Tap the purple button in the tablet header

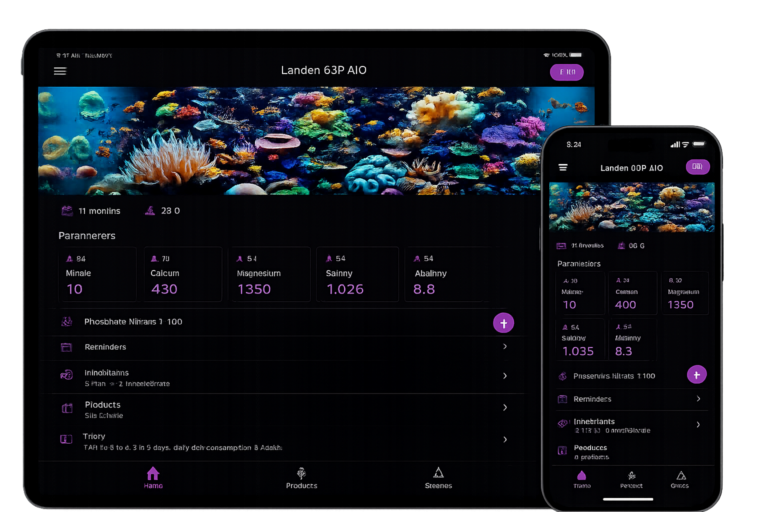pyautogui.click(x=567, y=72)
